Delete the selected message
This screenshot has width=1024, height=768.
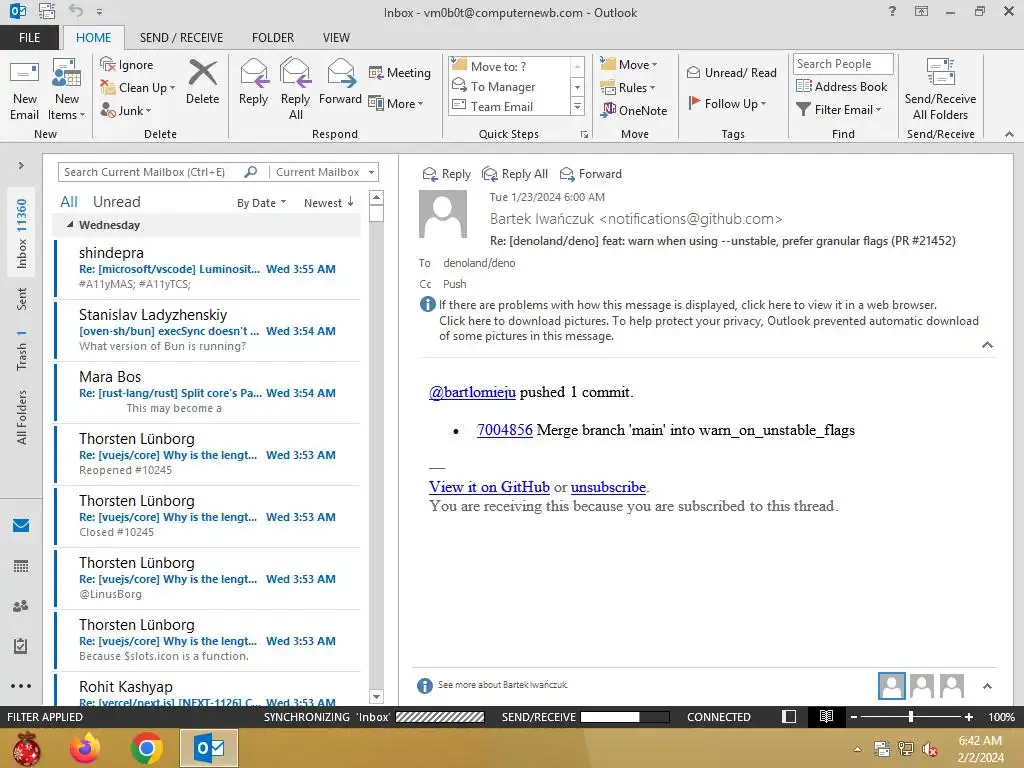point(202,82)
